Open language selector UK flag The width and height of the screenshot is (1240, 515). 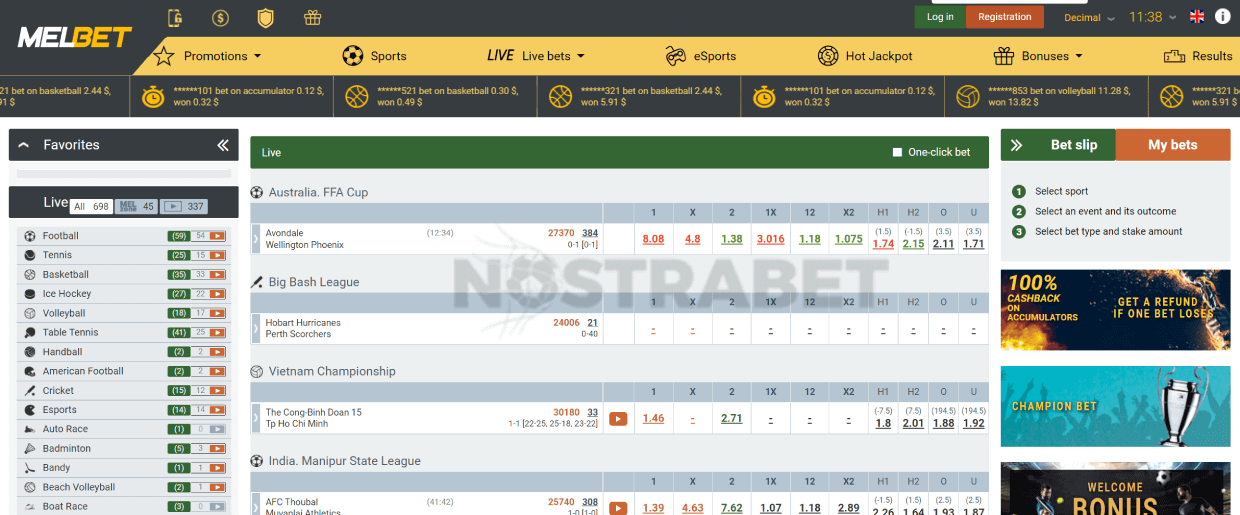(x=1197, y=17)
